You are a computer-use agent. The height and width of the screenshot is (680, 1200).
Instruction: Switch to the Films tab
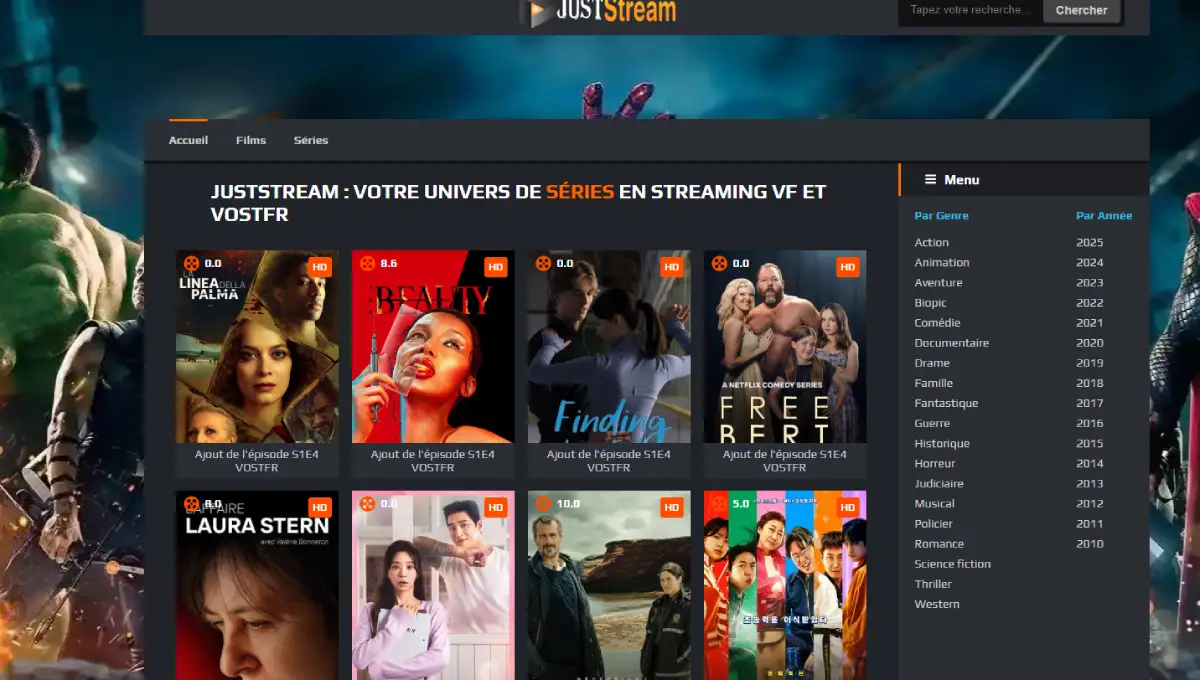pyautogui.click(x=251, y=140)
